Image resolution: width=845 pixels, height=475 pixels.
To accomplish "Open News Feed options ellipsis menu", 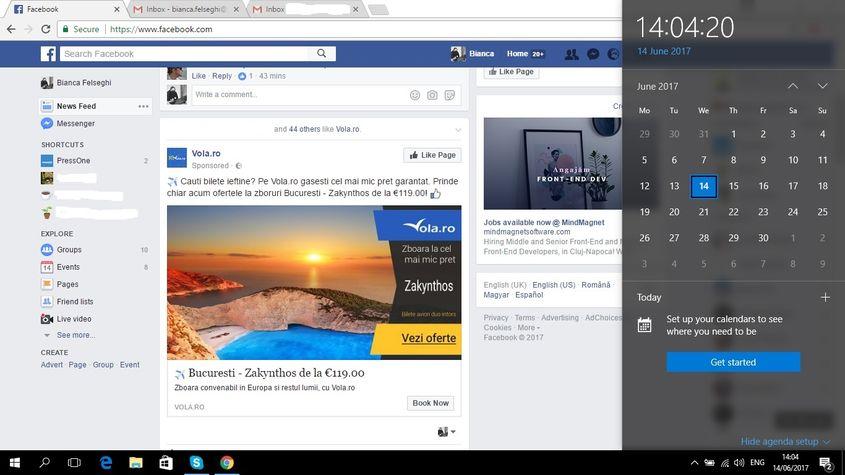I will click(x=143, y=106).
